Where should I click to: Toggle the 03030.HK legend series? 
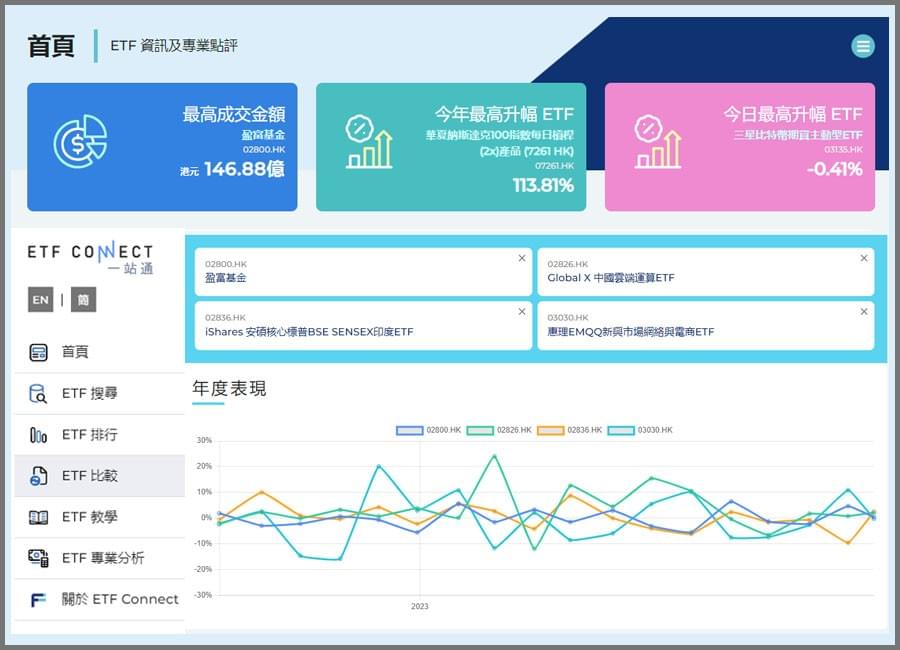coord(640,430)
